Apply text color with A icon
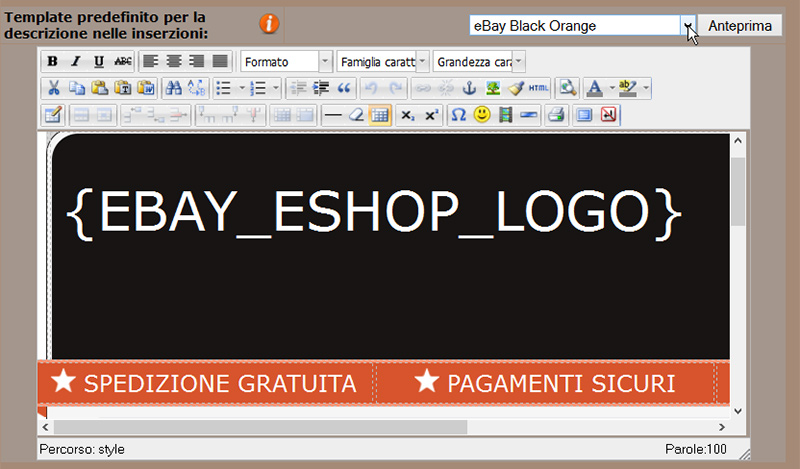Image resolution: width=800 pixels, height=469 pixels. (595, 88)
